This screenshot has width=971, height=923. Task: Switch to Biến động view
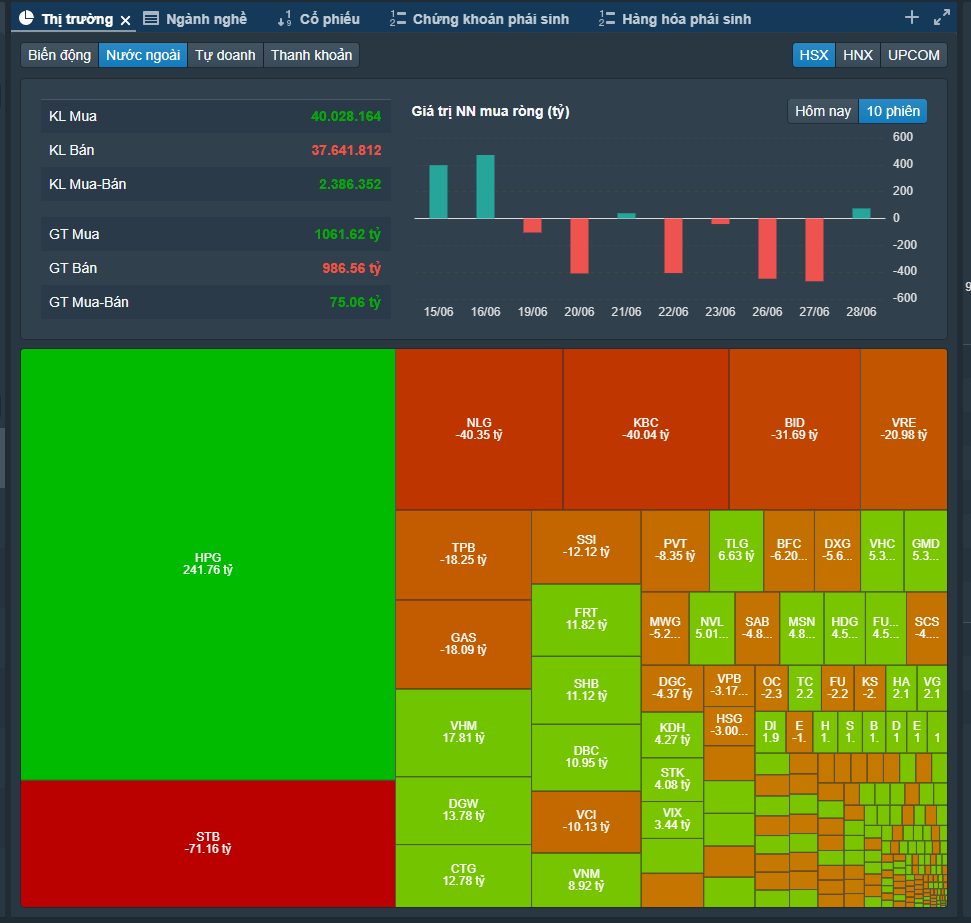(x=59, y=55)
